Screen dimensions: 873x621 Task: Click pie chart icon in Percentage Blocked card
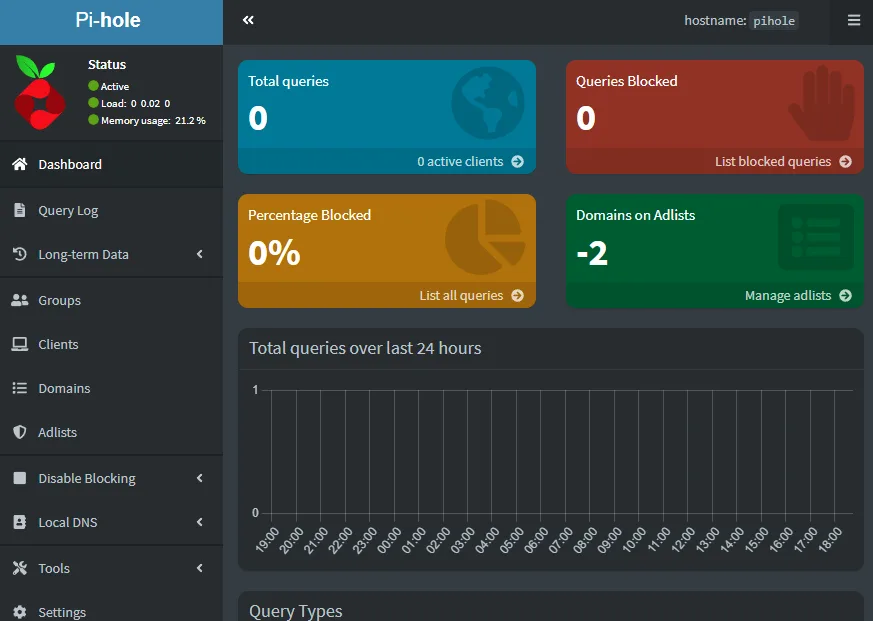coord(485,237)
